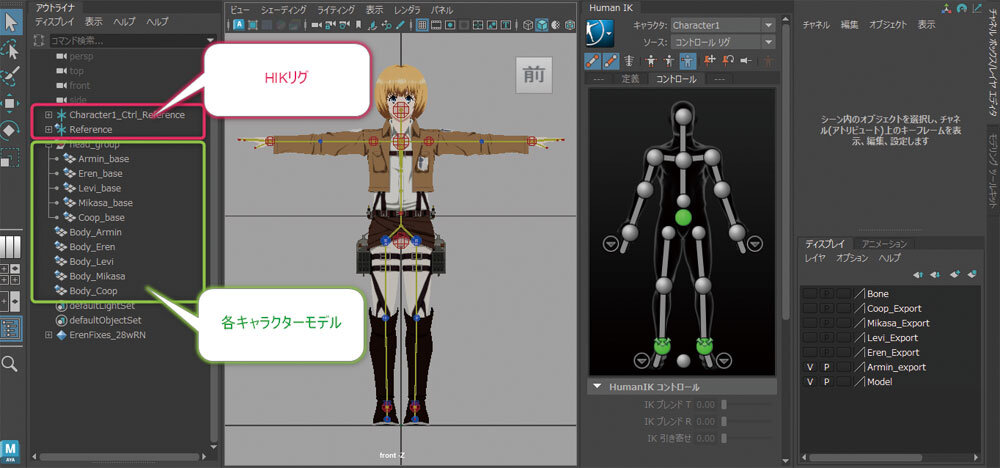Select the Body_Armin node in outliner
This screenshot has height=468, width=1000.
tap(96, 232)
